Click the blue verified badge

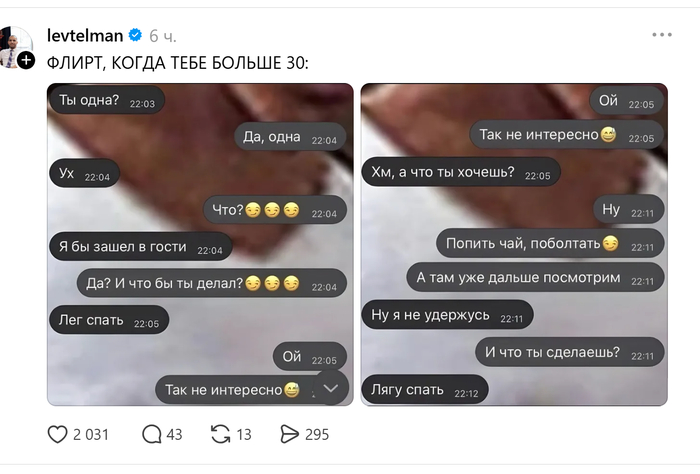point(135,35)
